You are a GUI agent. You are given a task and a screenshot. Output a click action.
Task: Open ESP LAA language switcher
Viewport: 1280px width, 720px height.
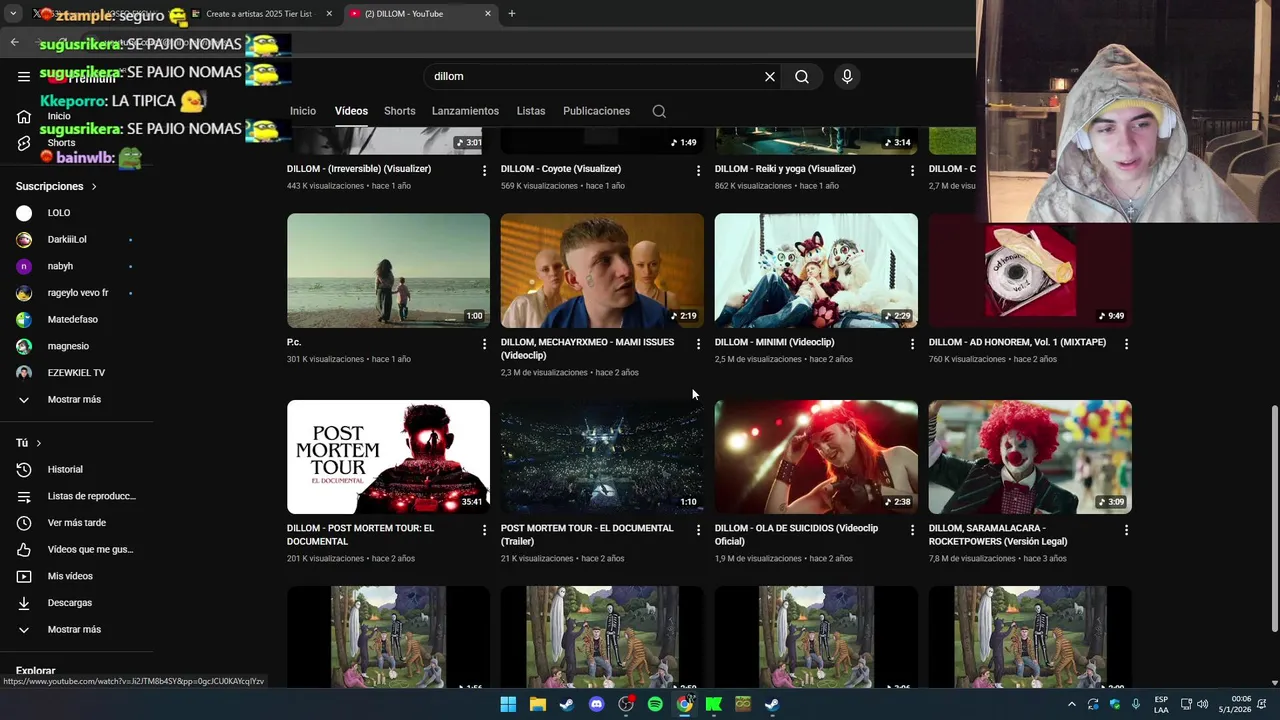(1161, 704)
